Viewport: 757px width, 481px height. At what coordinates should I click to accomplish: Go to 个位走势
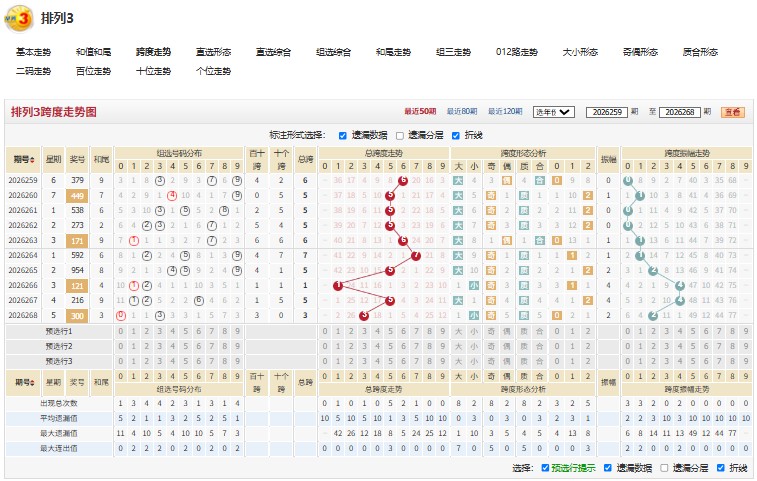pos(213,71)
